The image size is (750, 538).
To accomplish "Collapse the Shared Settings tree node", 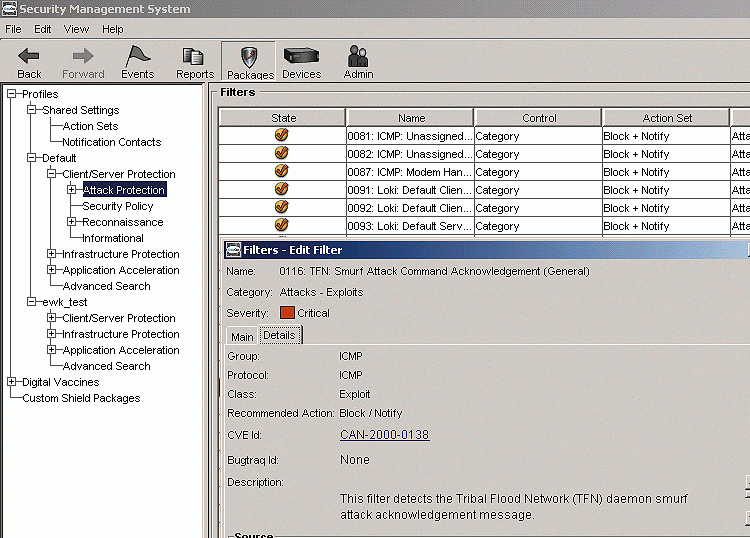I will (x=32, y=110).
